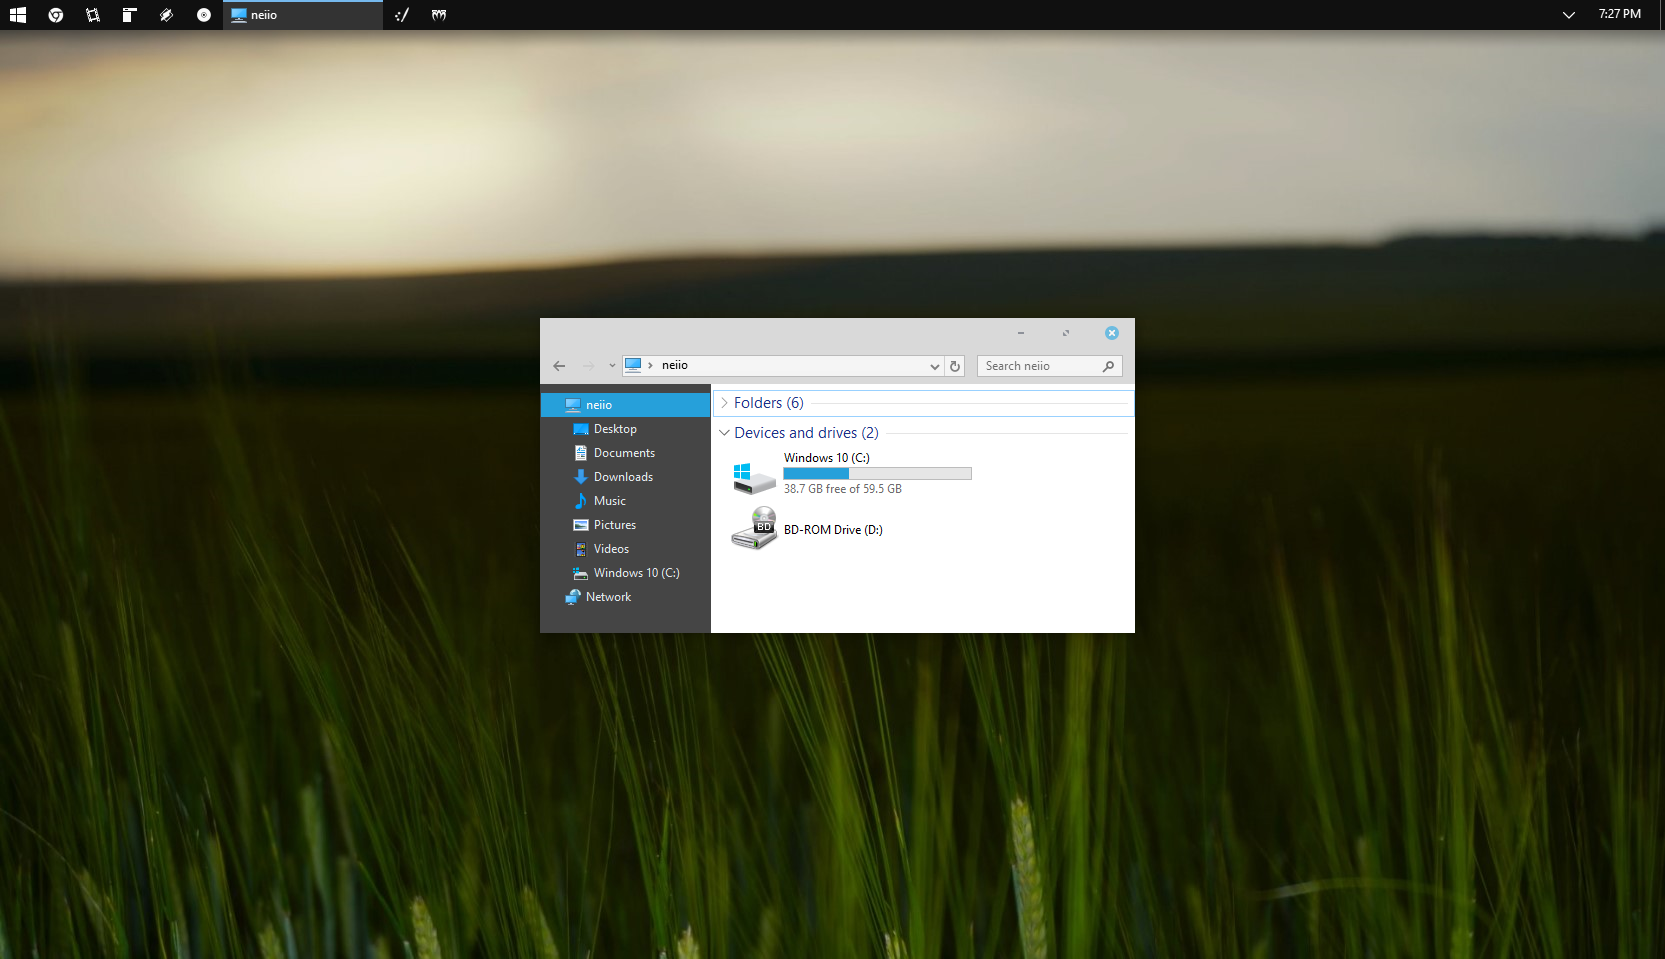The height and width of the screenshot is (959, 1665).
Task: Select the Music folder in navigation pane
Action: [x=609, y=500]
